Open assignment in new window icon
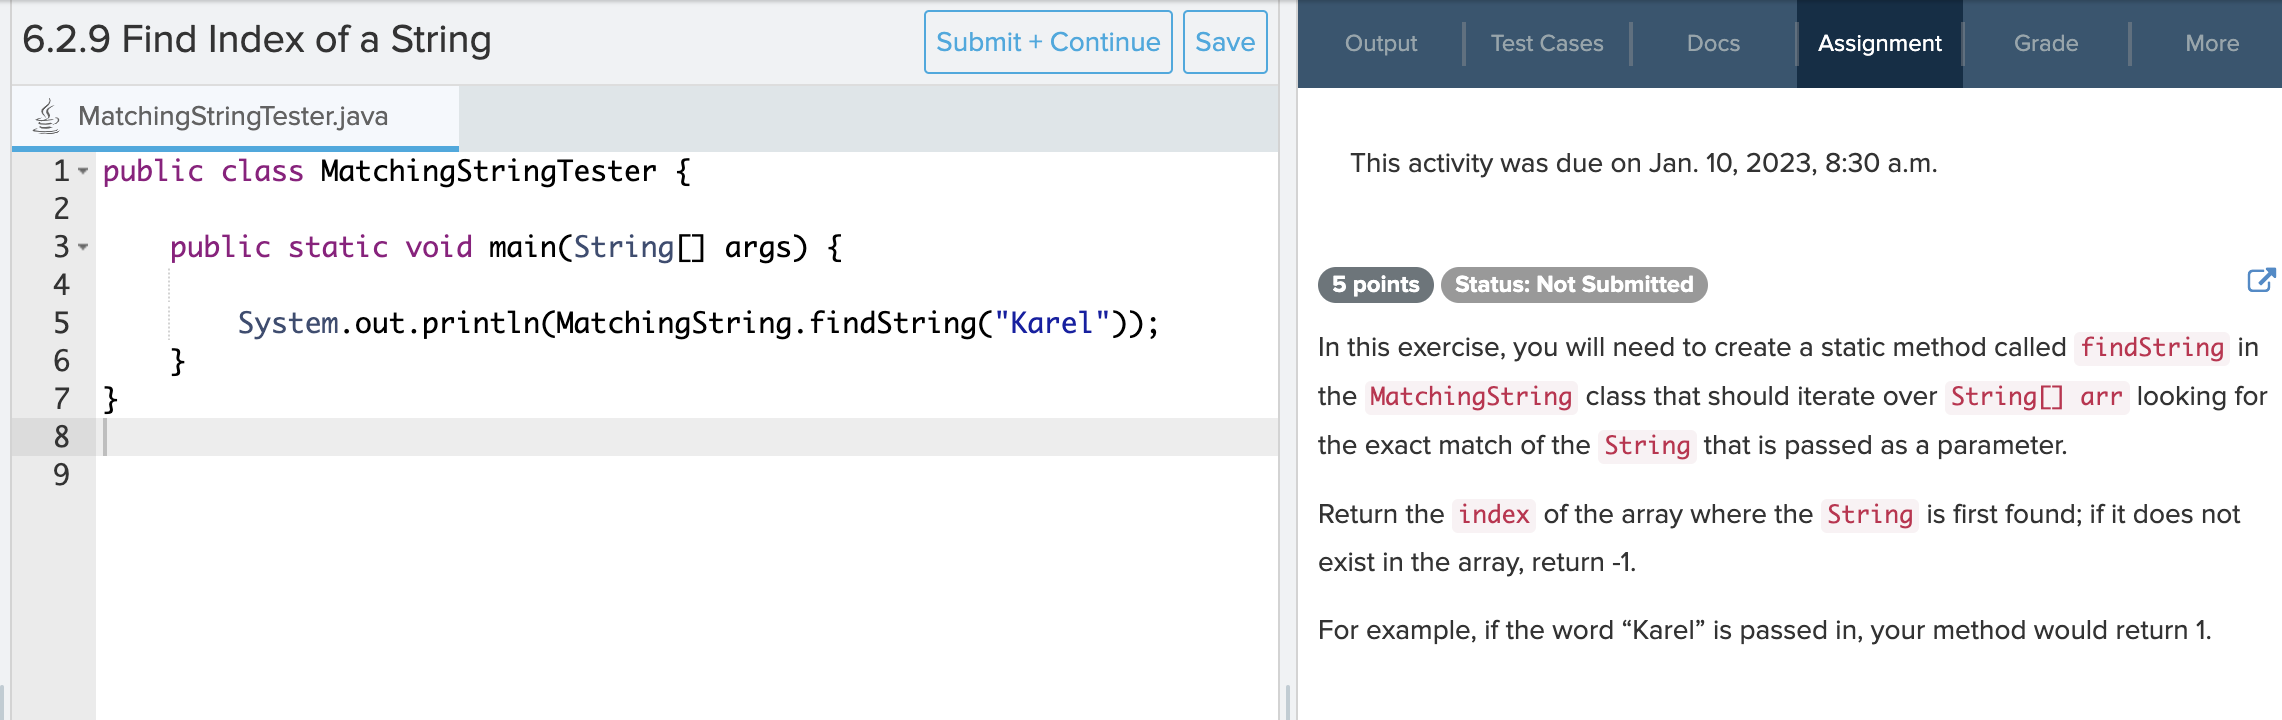 [2261, 281]
